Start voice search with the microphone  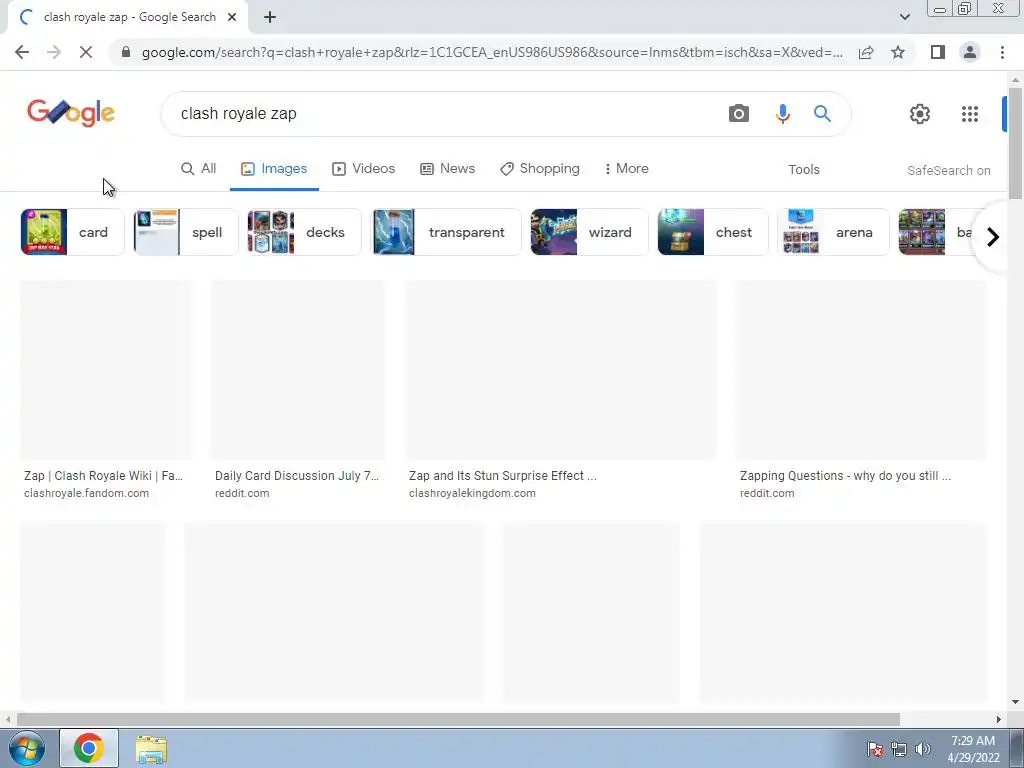[x=782, y=114]
